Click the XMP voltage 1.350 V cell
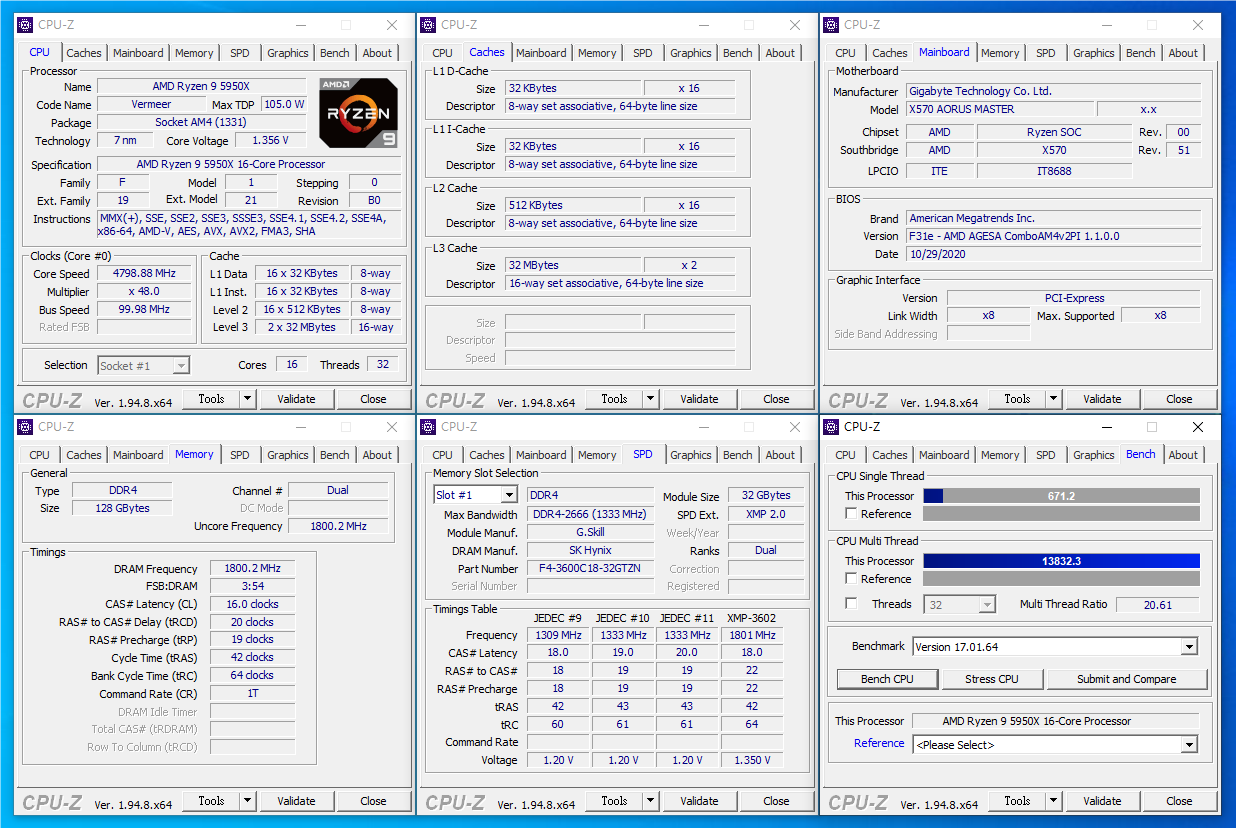The image size is (1236, 828). [x=751, y=760]
